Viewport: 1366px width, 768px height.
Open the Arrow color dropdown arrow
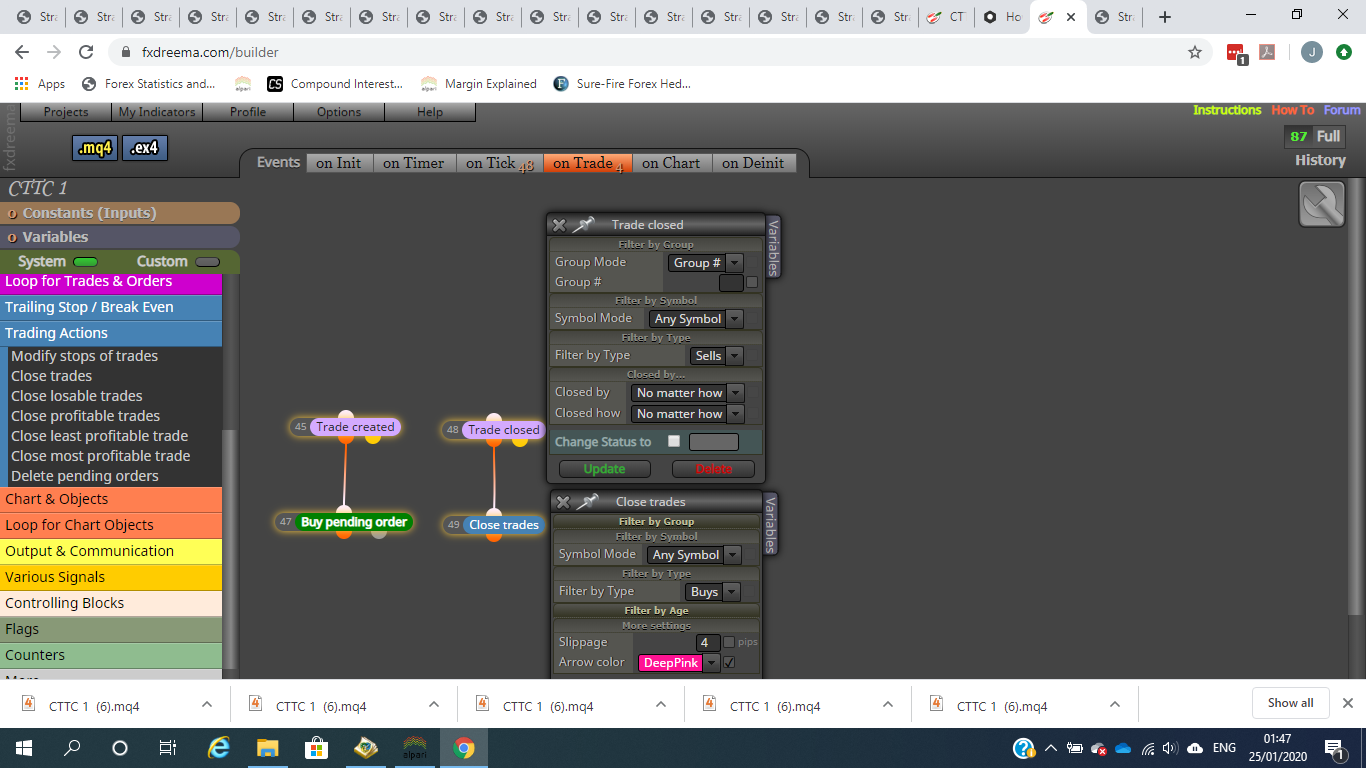tap(711, 663)
